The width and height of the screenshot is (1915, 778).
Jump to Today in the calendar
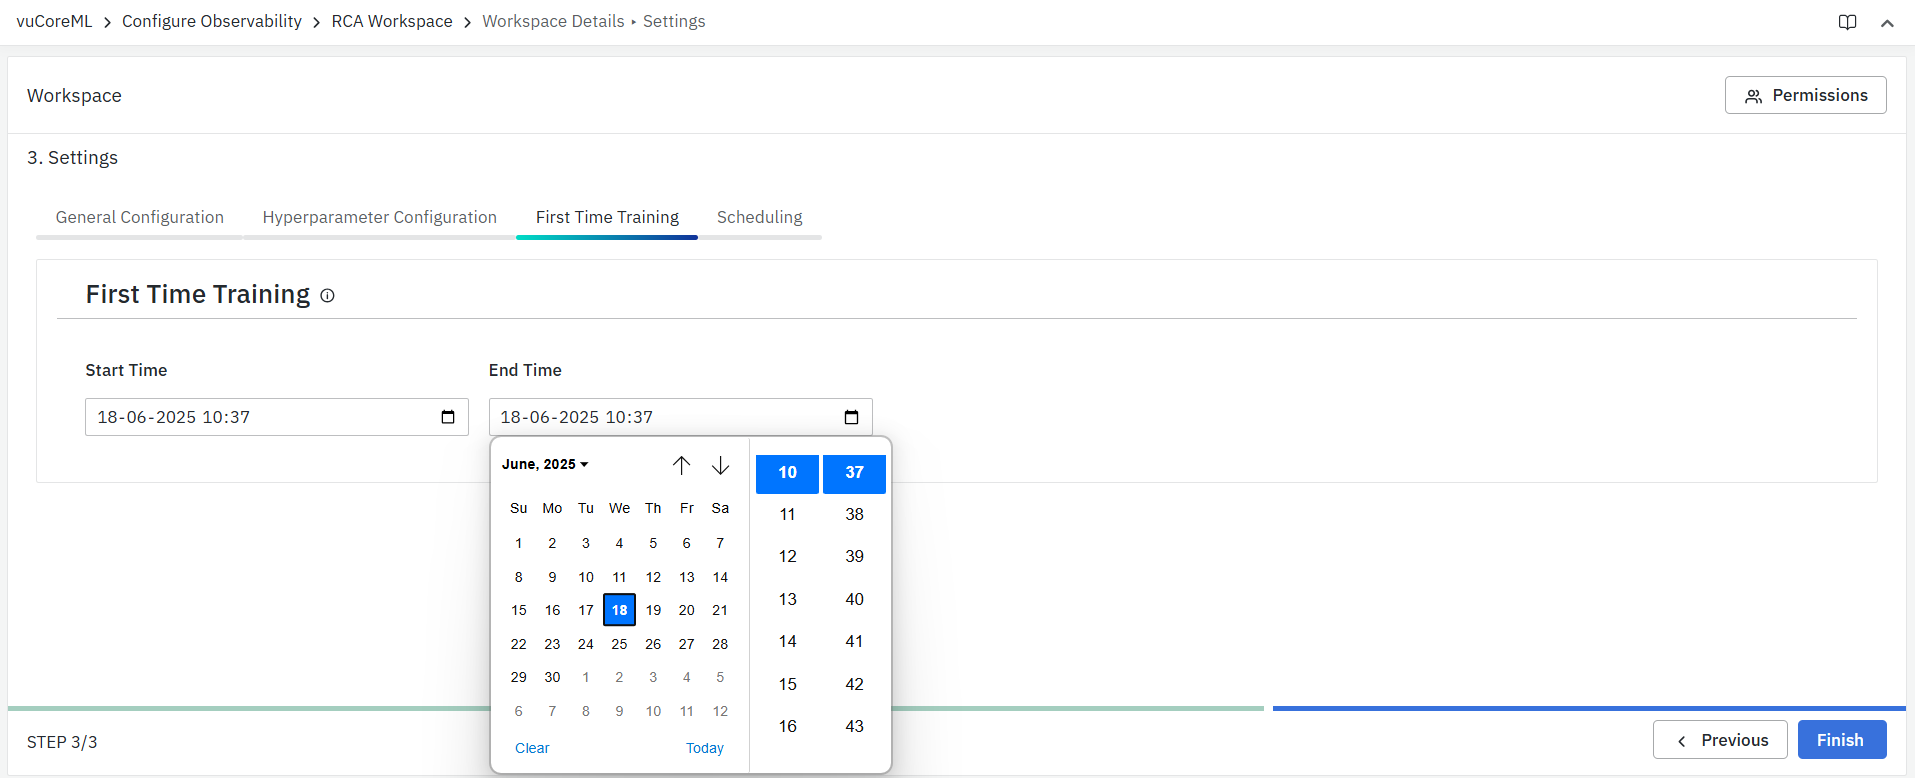coord(704,748)
